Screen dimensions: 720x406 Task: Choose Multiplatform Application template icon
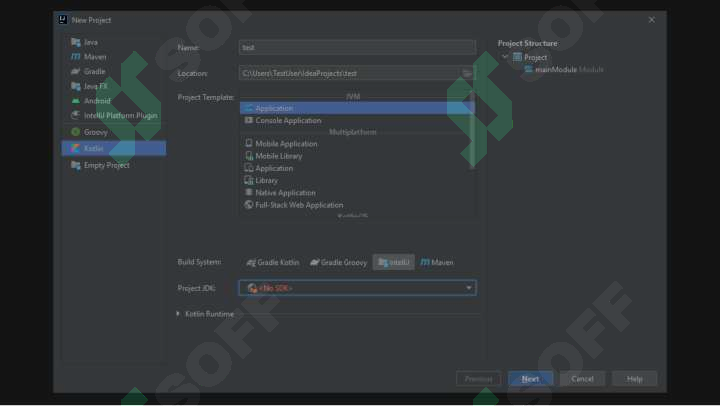click(248, 168)
